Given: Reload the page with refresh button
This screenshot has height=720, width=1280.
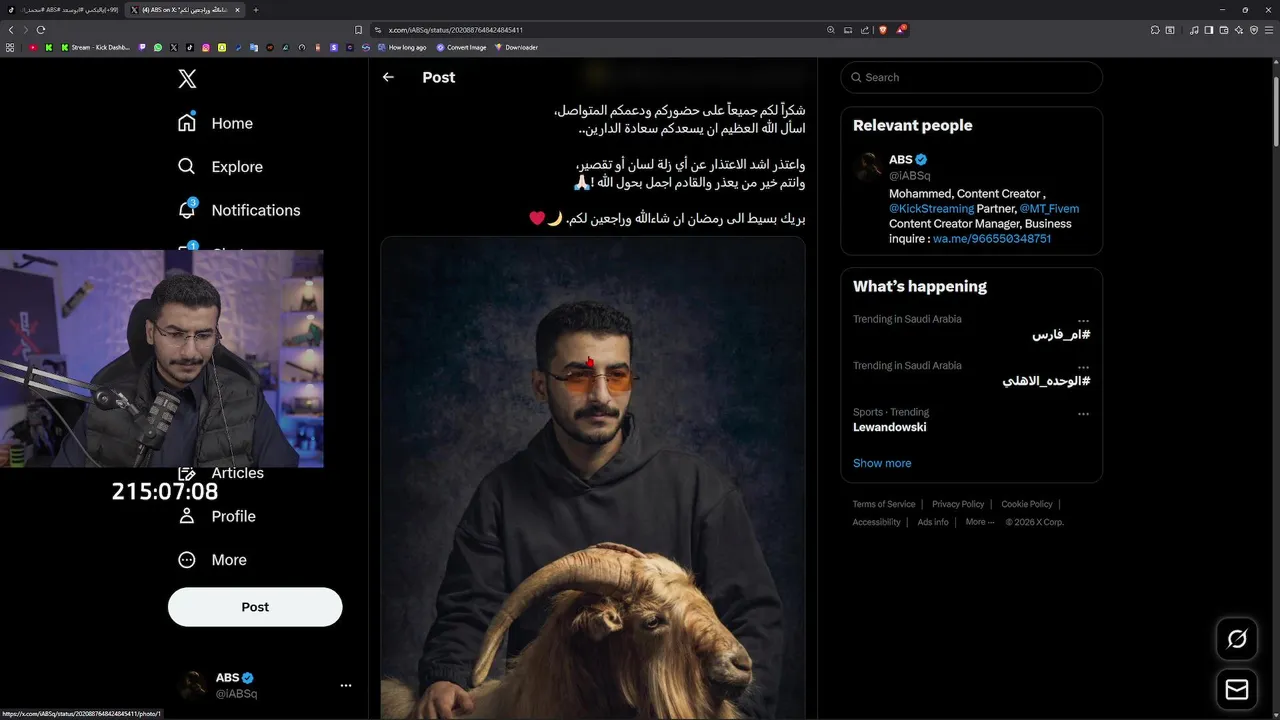Looking at the screenshot, I should (x=41, y=30).
